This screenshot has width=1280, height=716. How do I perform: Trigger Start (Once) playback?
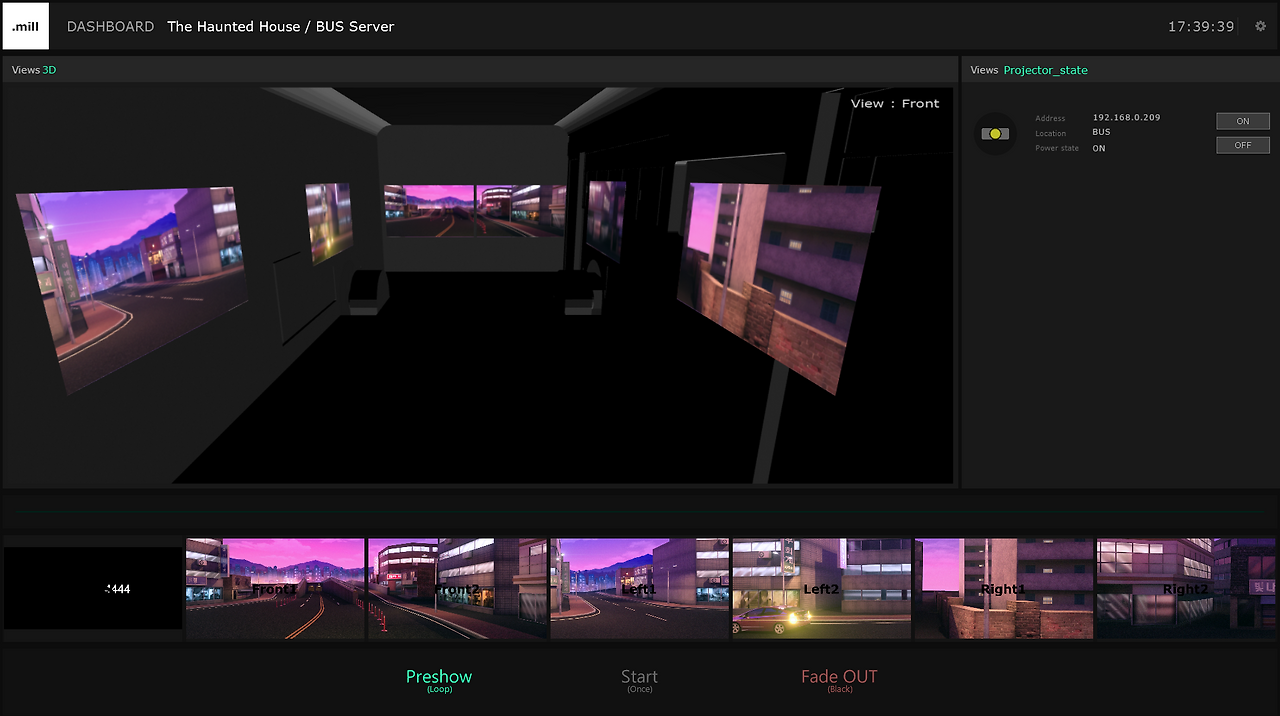639,680
